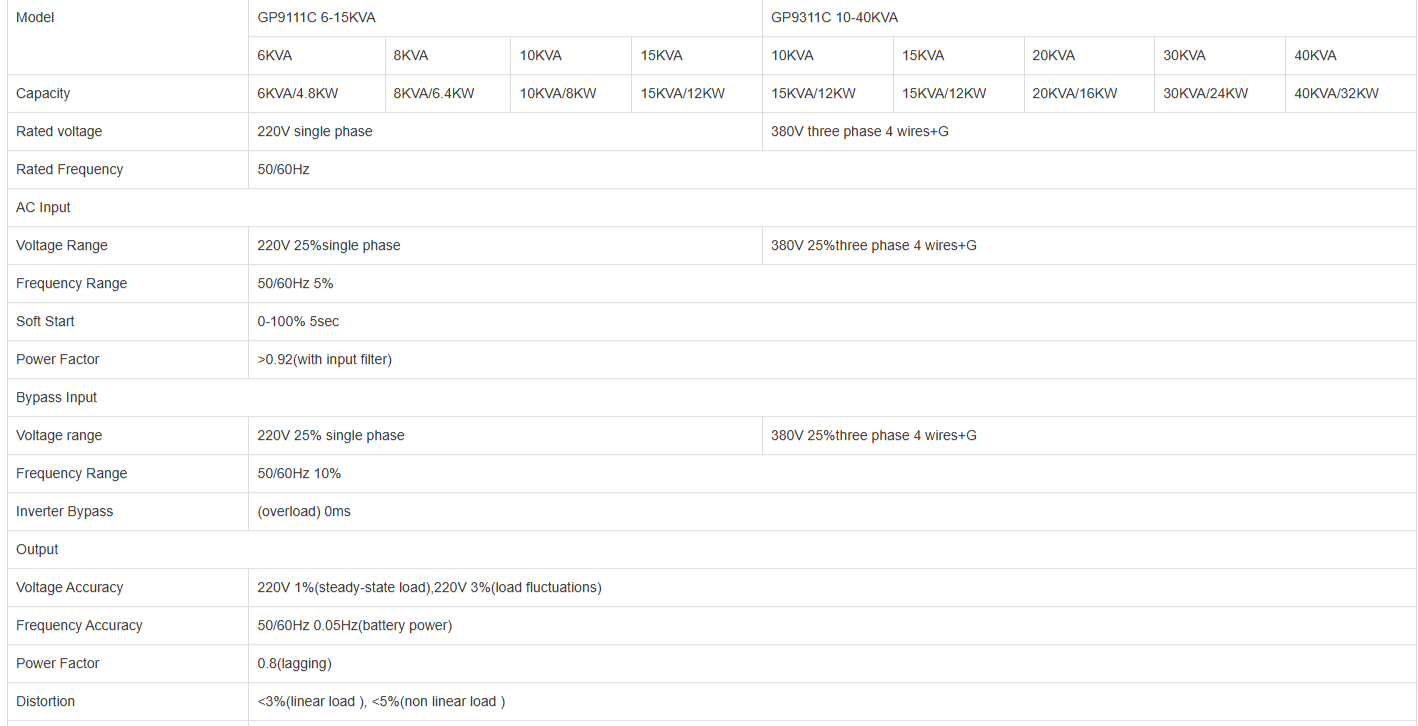Click the Rated Frequency row label
1418x726 pixels.
point(70,170)
